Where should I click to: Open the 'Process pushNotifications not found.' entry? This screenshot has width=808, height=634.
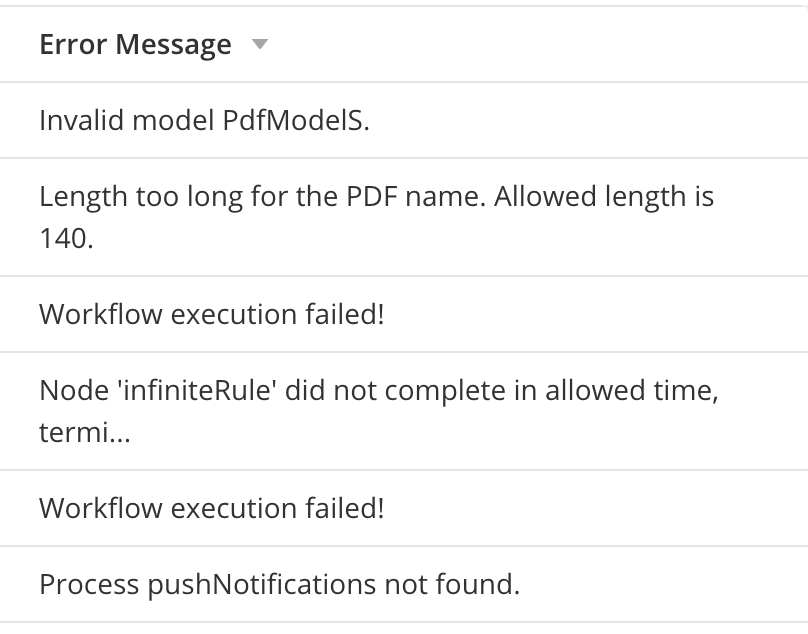click(404, 584)
